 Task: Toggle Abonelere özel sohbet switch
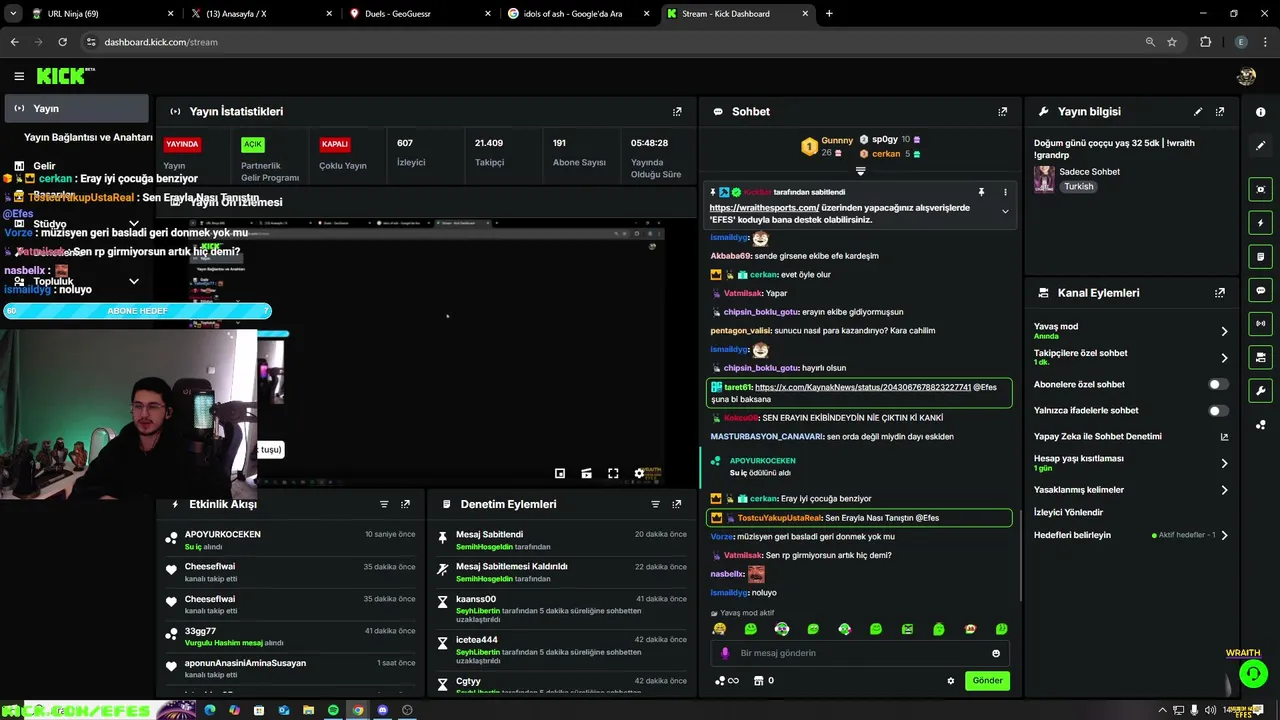(x=1218, y=384)
